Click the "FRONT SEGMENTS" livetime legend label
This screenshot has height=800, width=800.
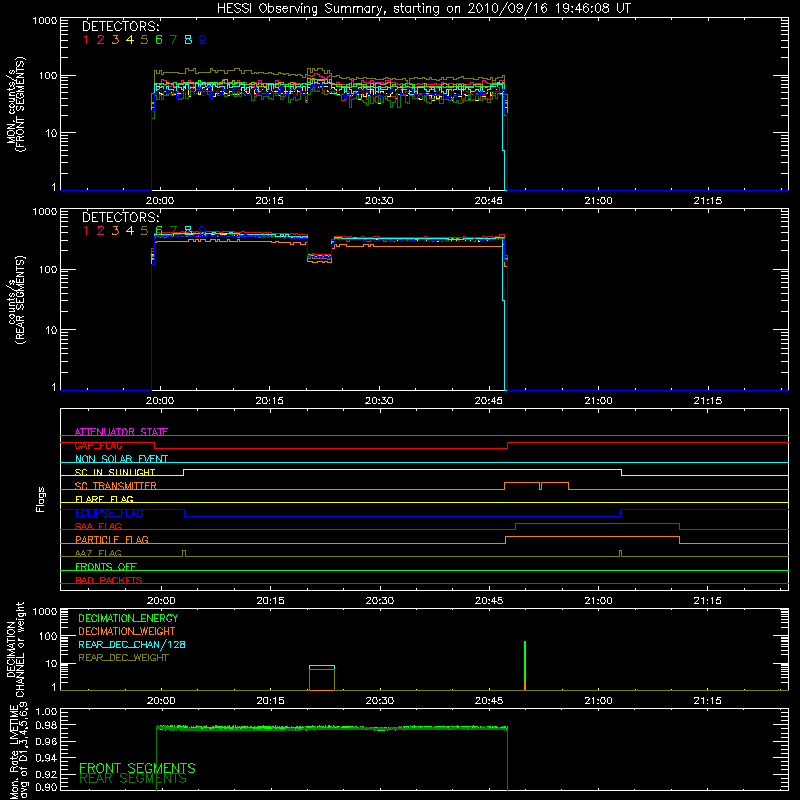coord(137,768)
